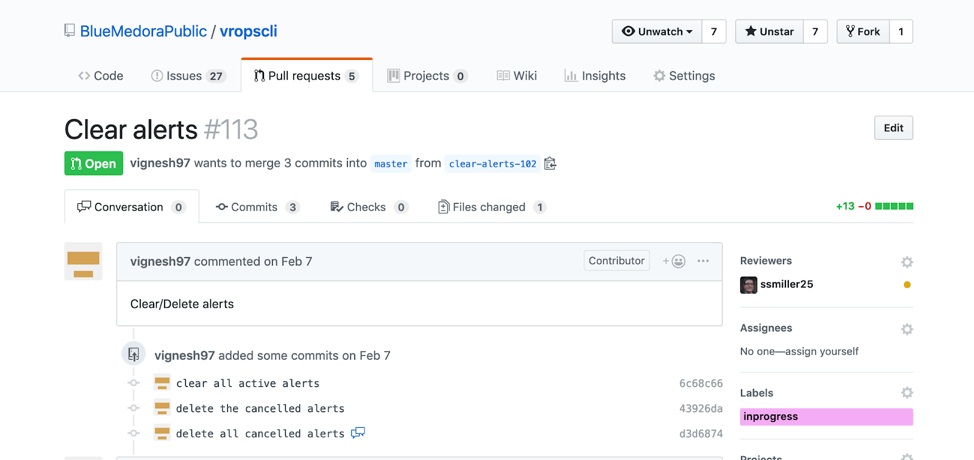Click the green diffstat bar
This screenshot has width=974, height=460.
[894, 207]
